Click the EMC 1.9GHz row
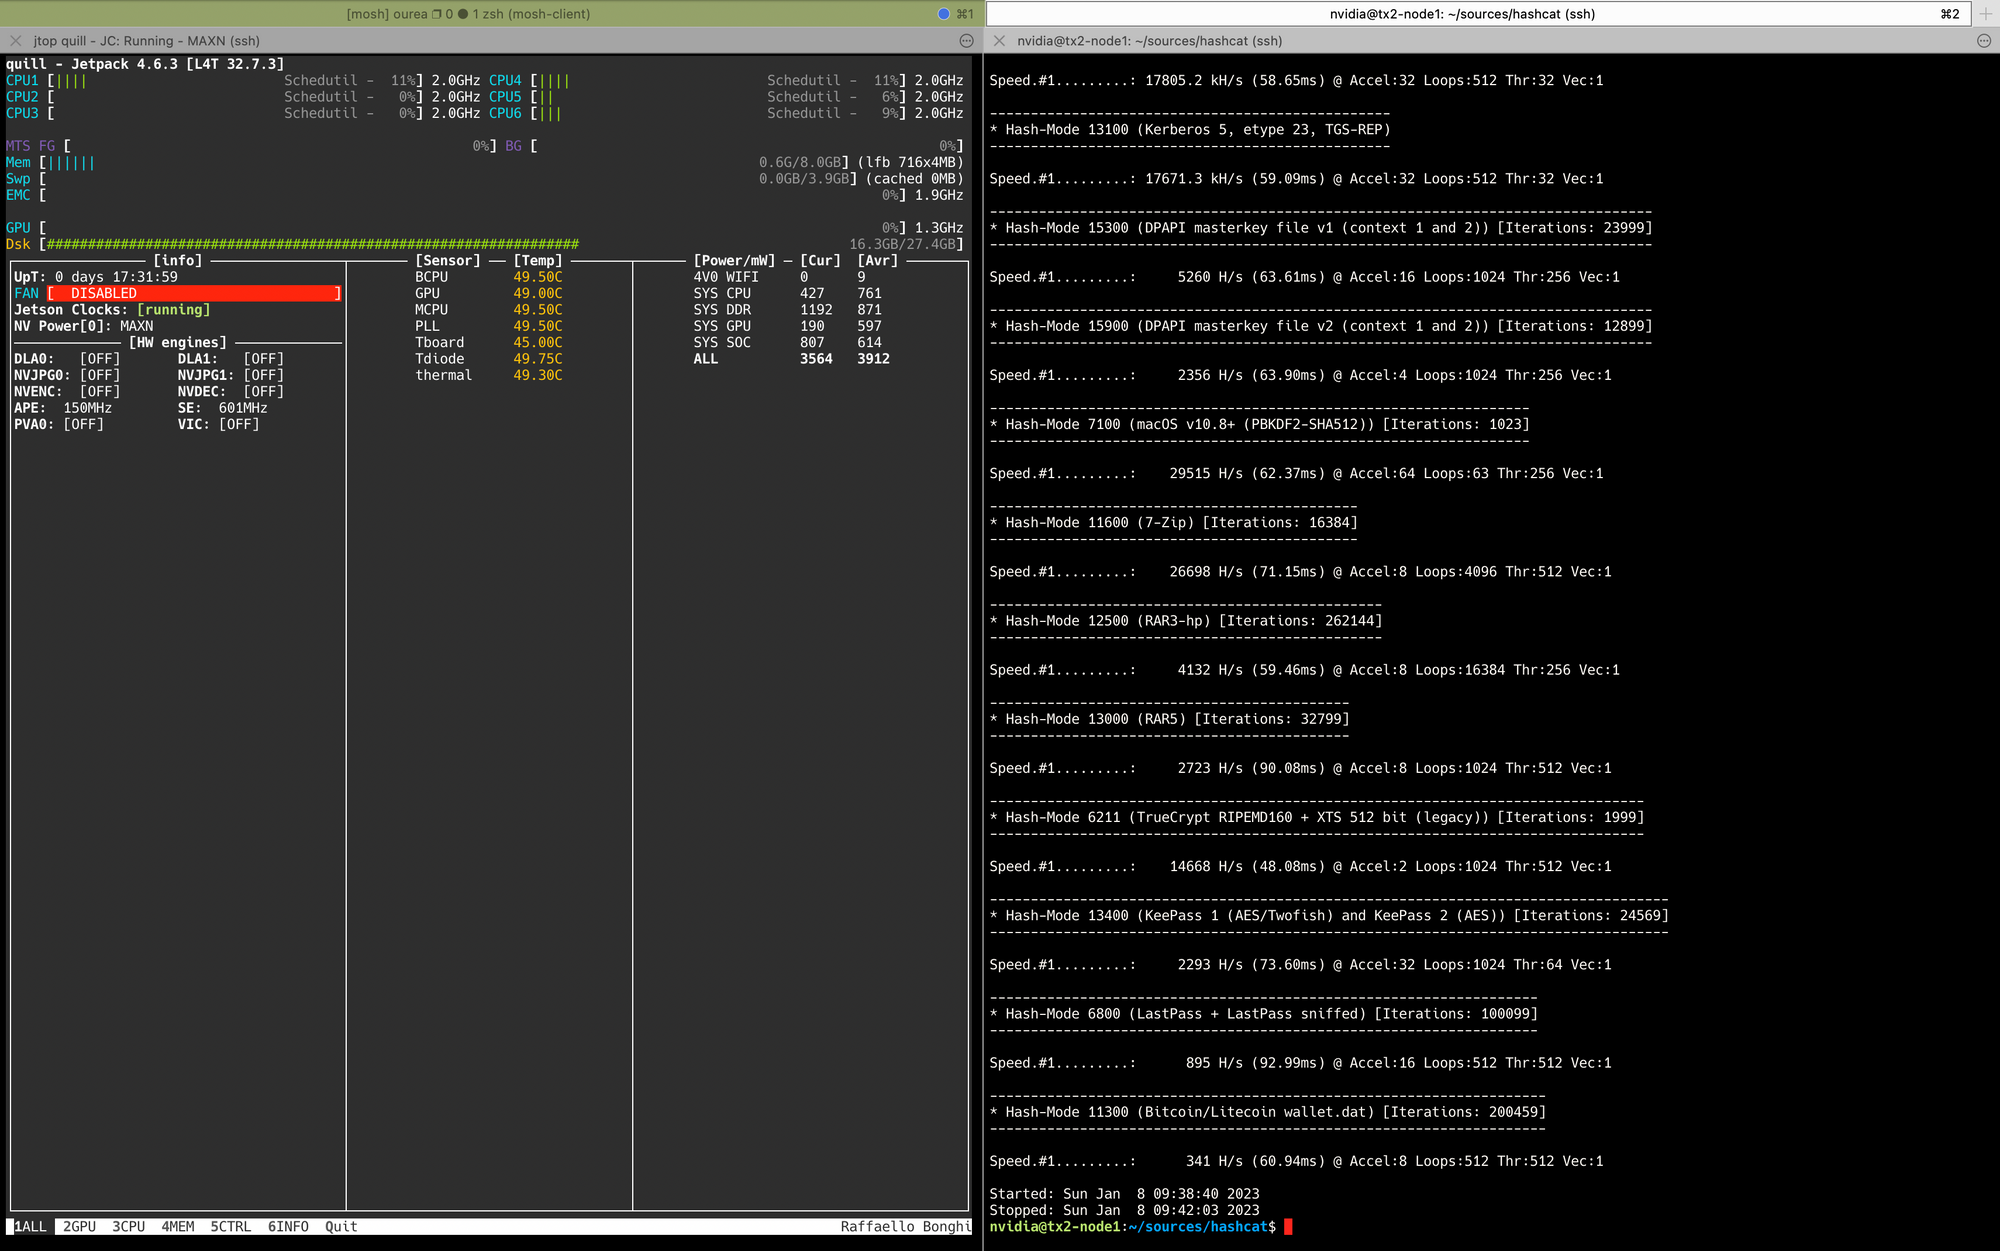 click(485, 195)
